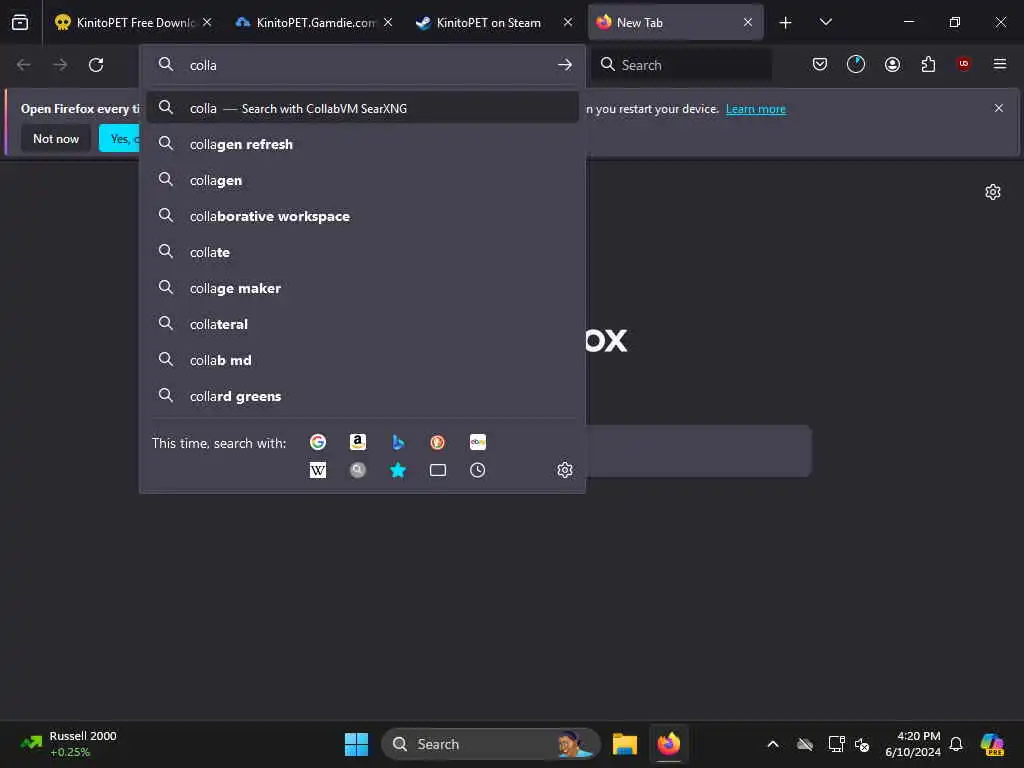Image resolution: width=1024 pixels, height=768 pixels.
Task: Open the Firefox hamburger menu
Action: 1000,64
